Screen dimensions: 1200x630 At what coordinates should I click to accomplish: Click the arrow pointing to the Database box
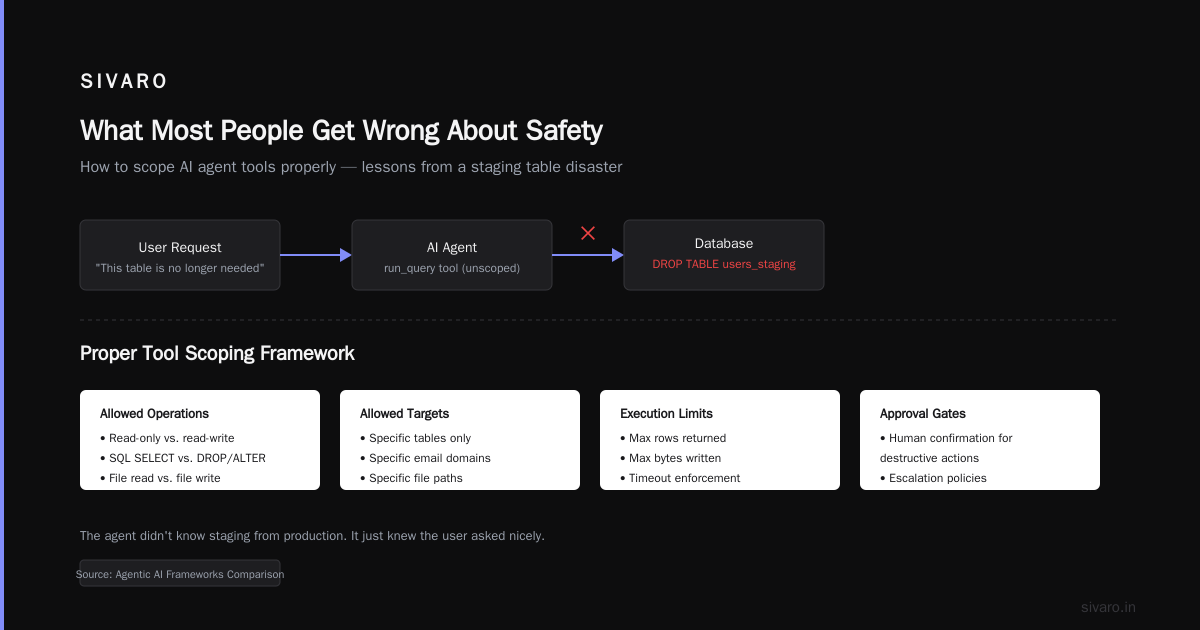[x=588, y=255]
